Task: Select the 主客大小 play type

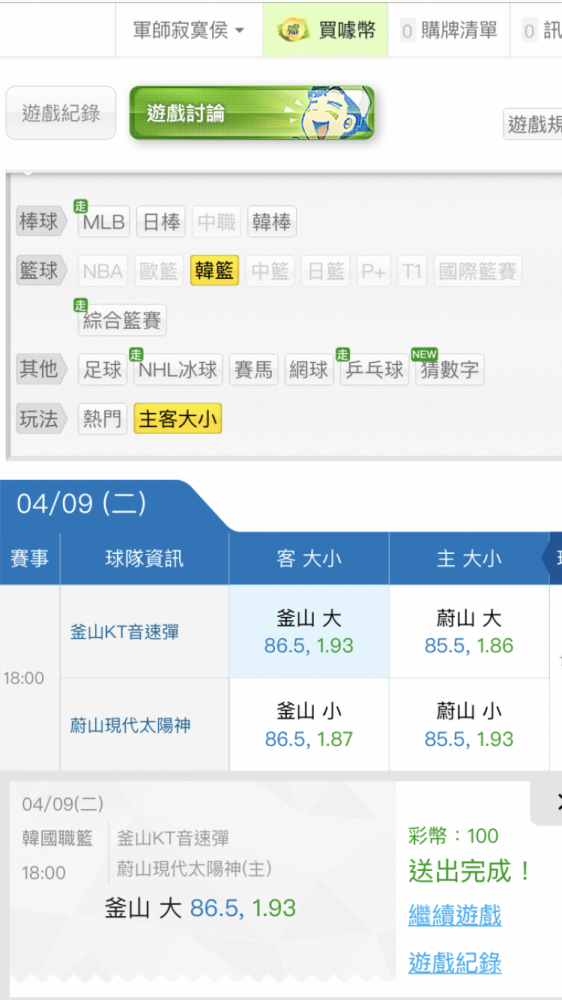Action: [178, 419]
